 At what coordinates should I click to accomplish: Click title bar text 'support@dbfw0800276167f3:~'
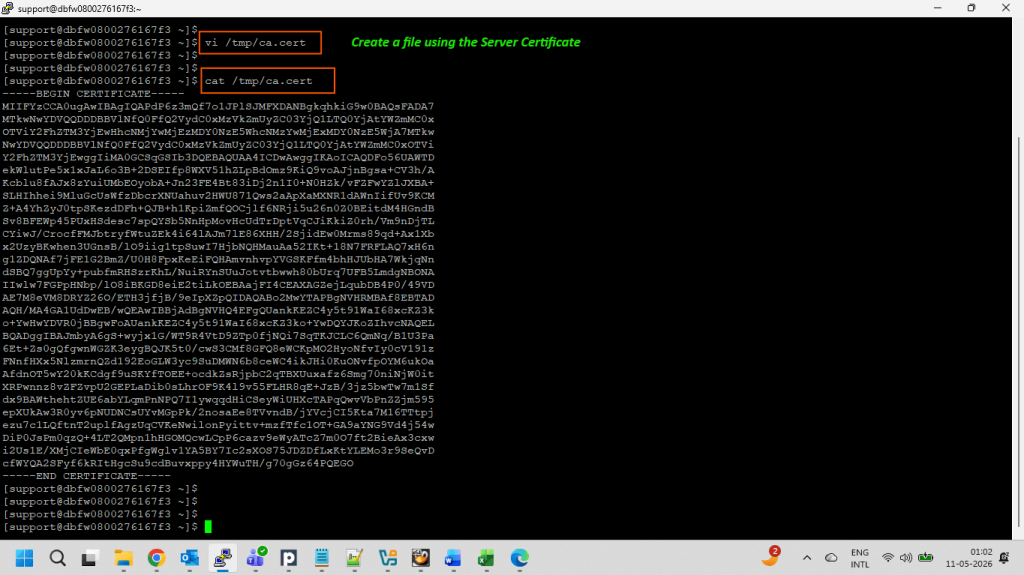(81, 8)
